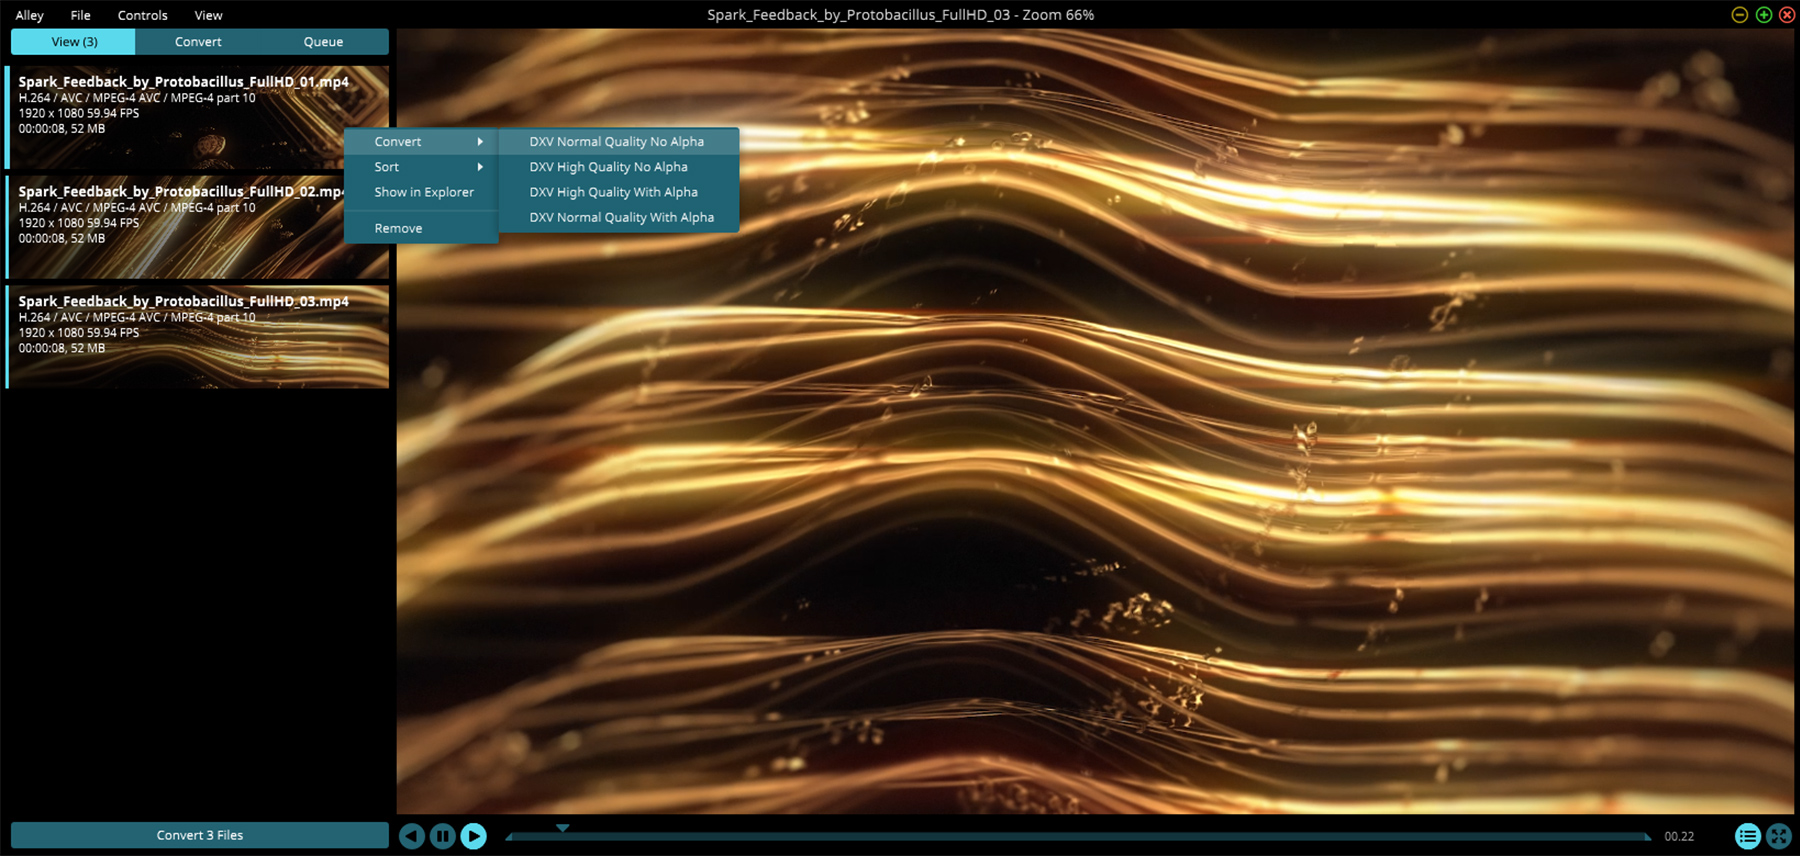Pause the video playback
Screen dimensions: 1800x856
(x=443, y=836)
